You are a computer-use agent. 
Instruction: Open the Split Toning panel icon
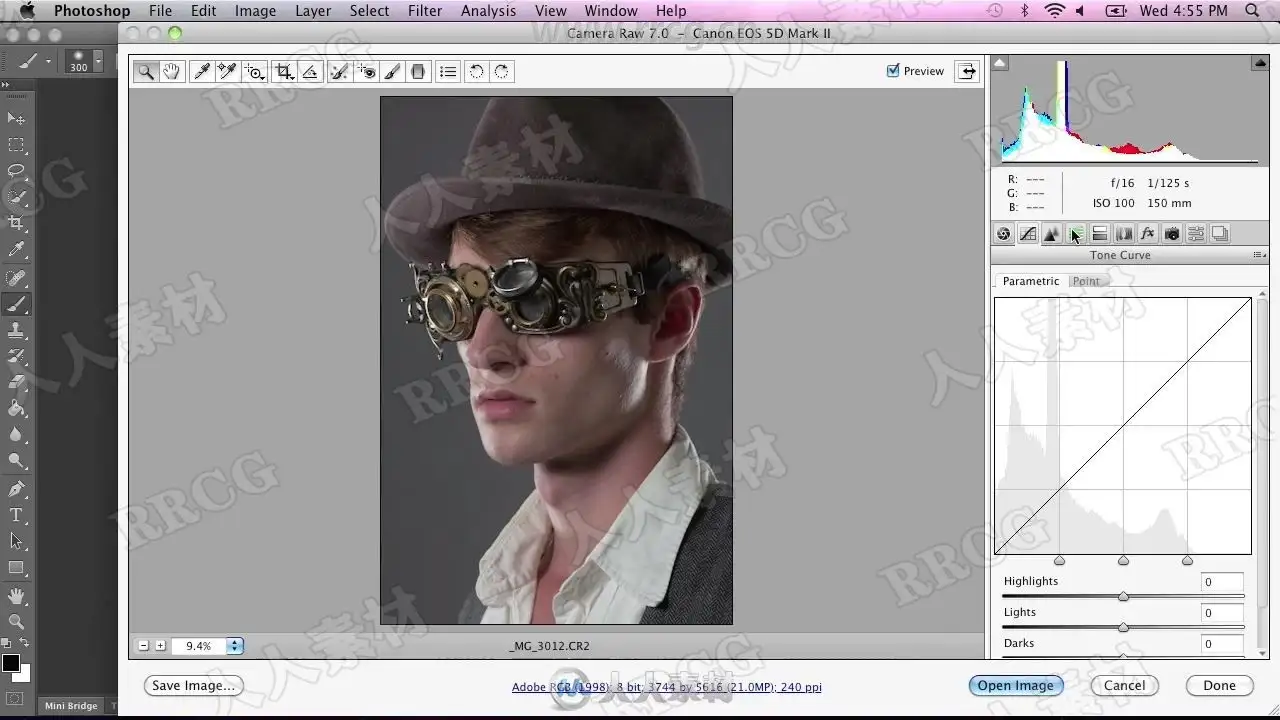pyautogui.click(x=1099, y=234)
